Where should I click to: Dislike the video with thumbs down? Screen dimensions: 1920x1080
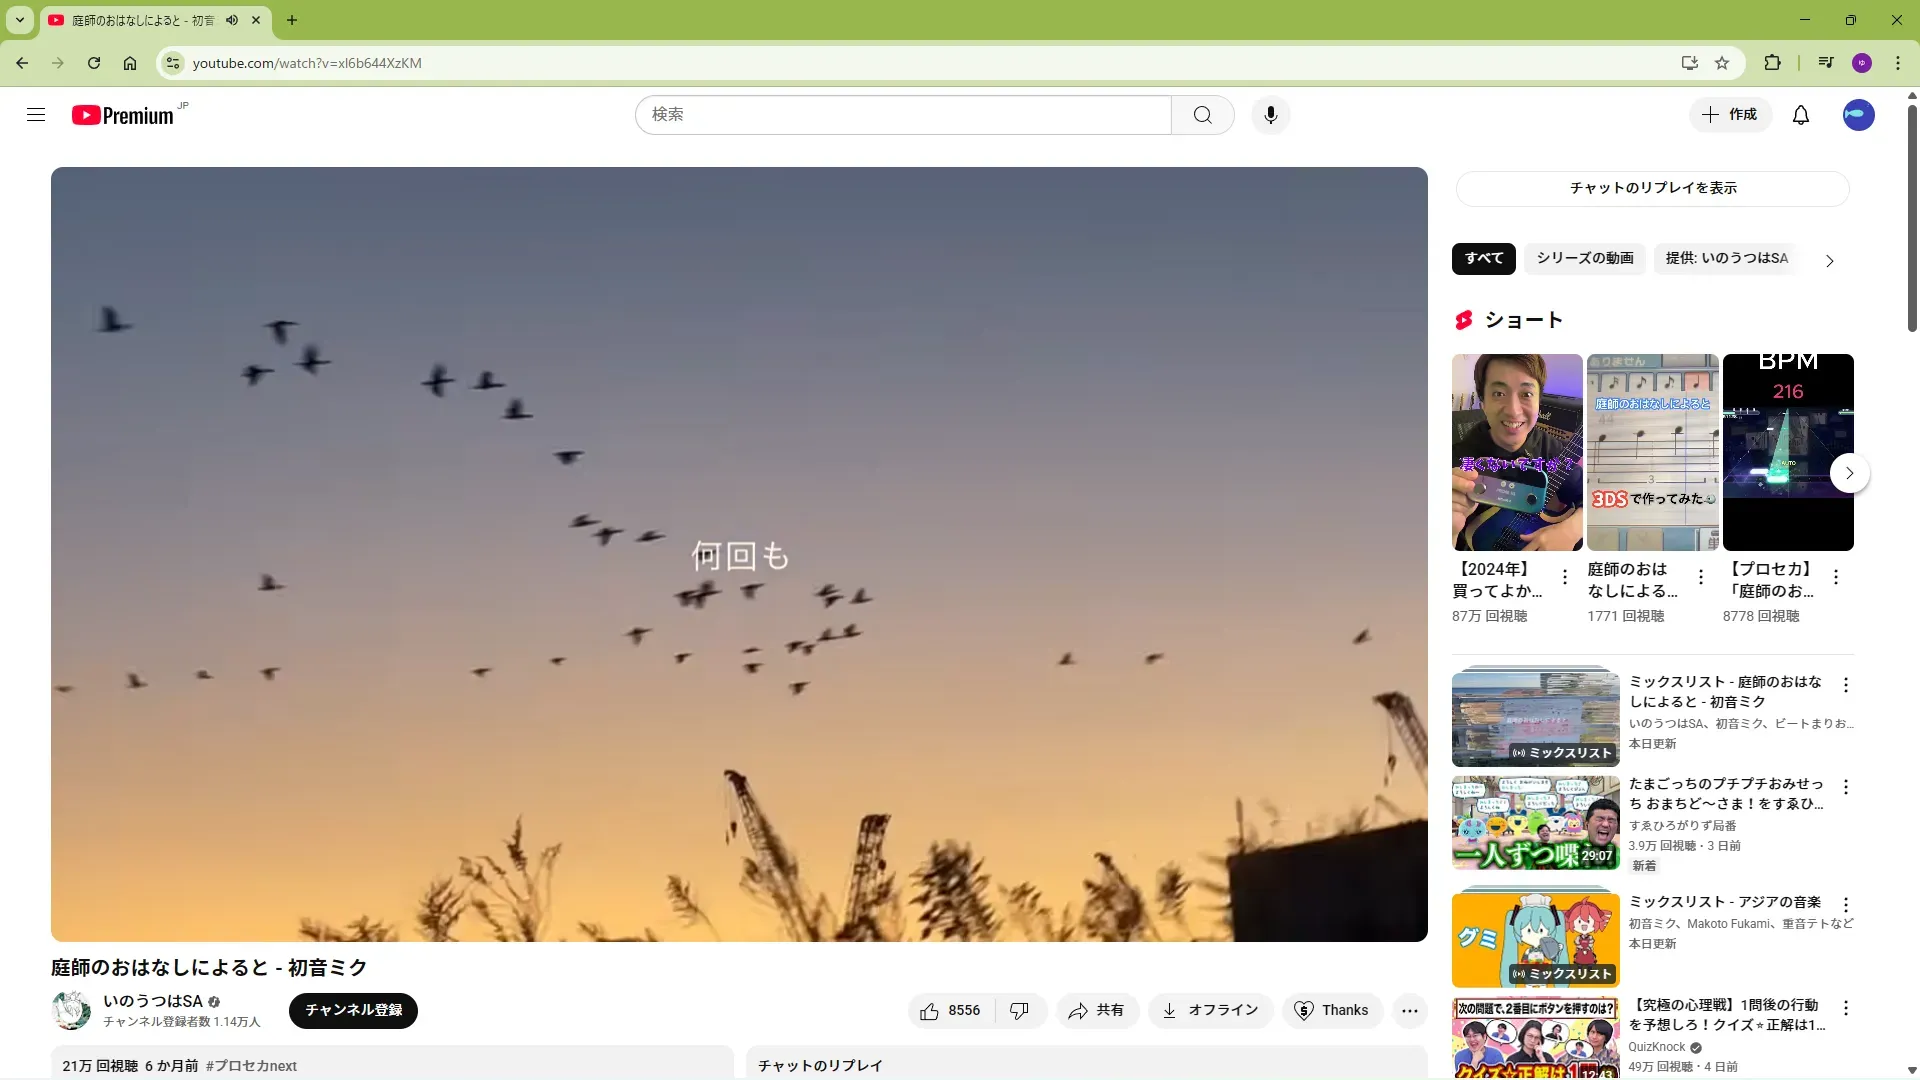(1019, 1011)
